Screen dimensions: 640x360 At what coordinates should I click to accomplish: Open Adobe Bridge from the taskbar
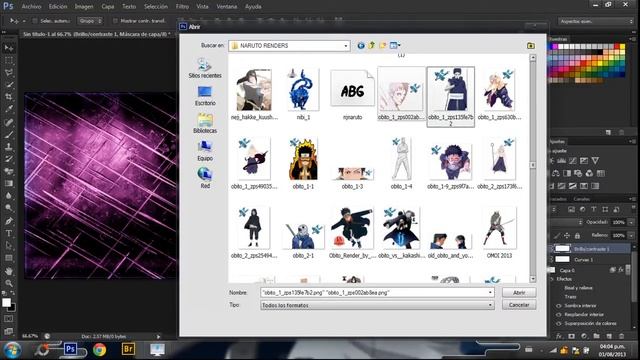[128, 349]
